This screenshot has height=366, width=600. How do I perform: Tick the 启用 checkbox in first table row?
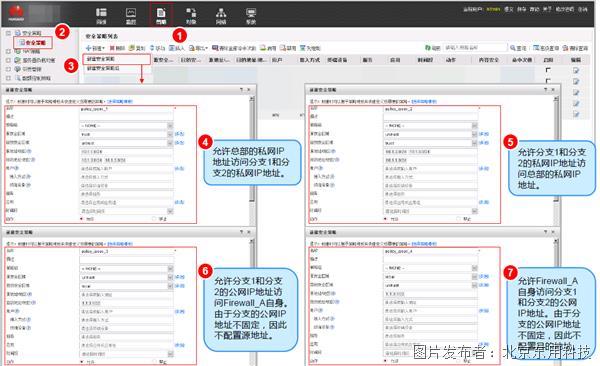coord(548,70)
